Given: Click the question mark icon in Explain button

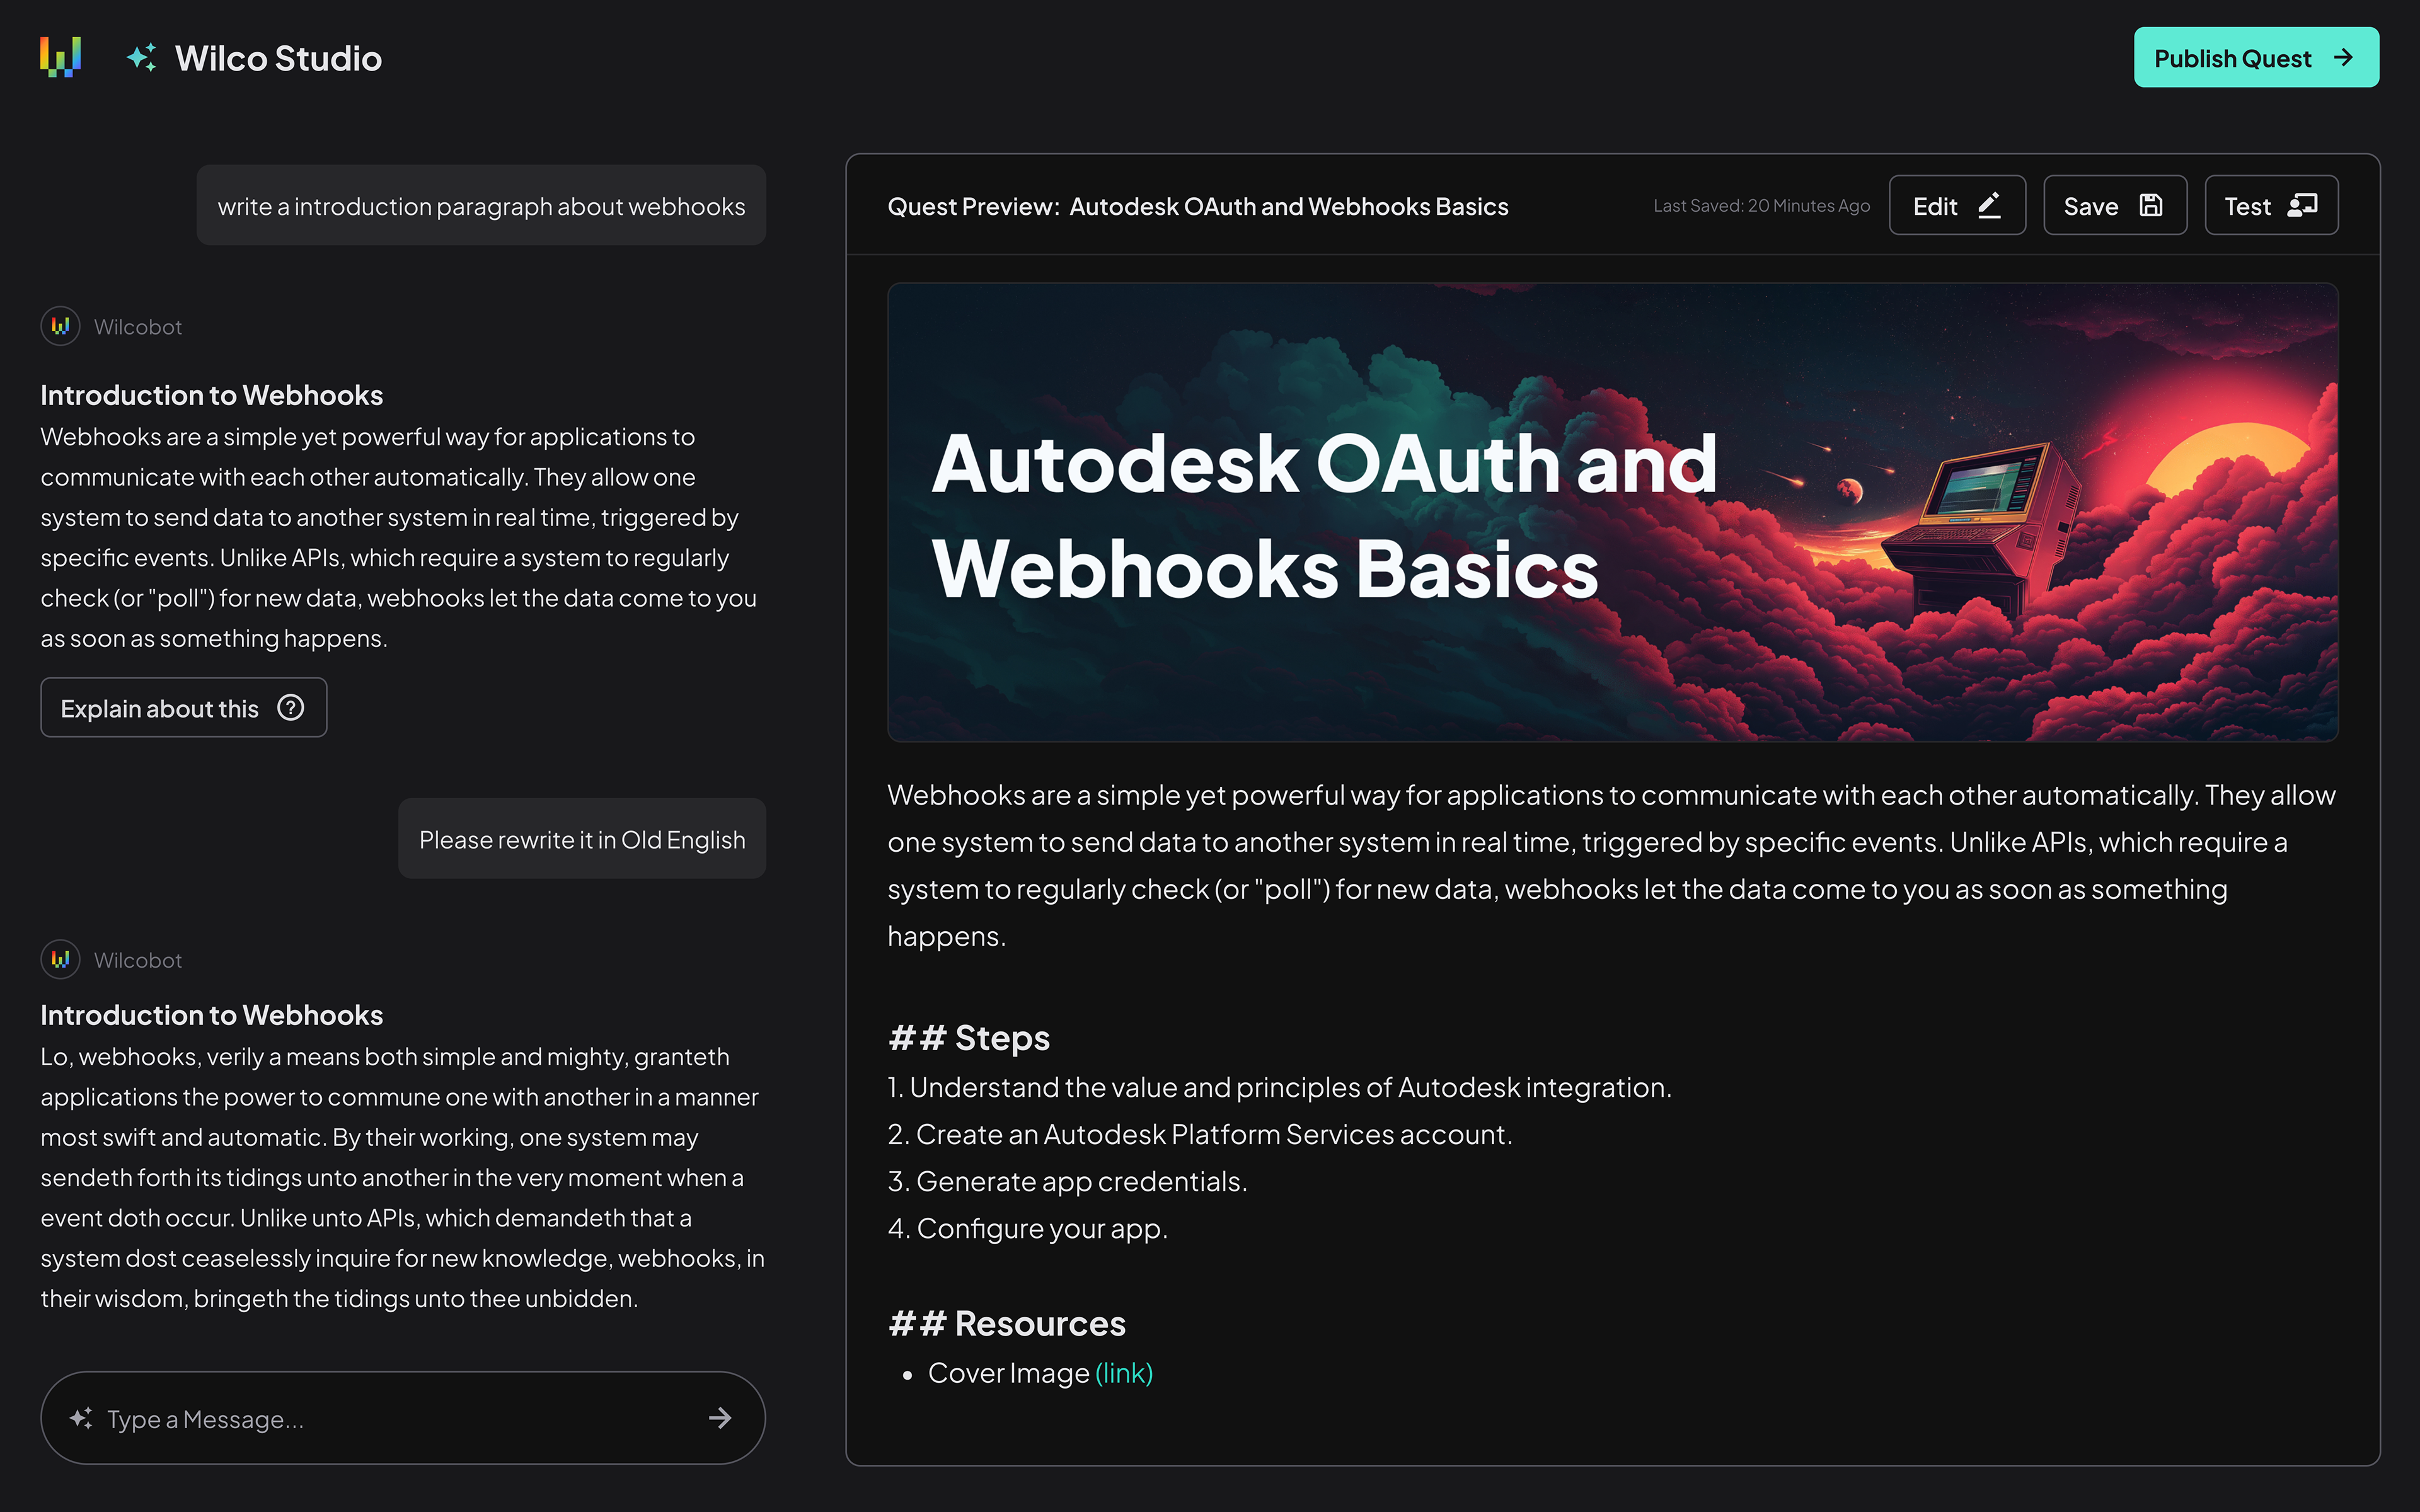Looking at the screenshot, I should [291, 708].
